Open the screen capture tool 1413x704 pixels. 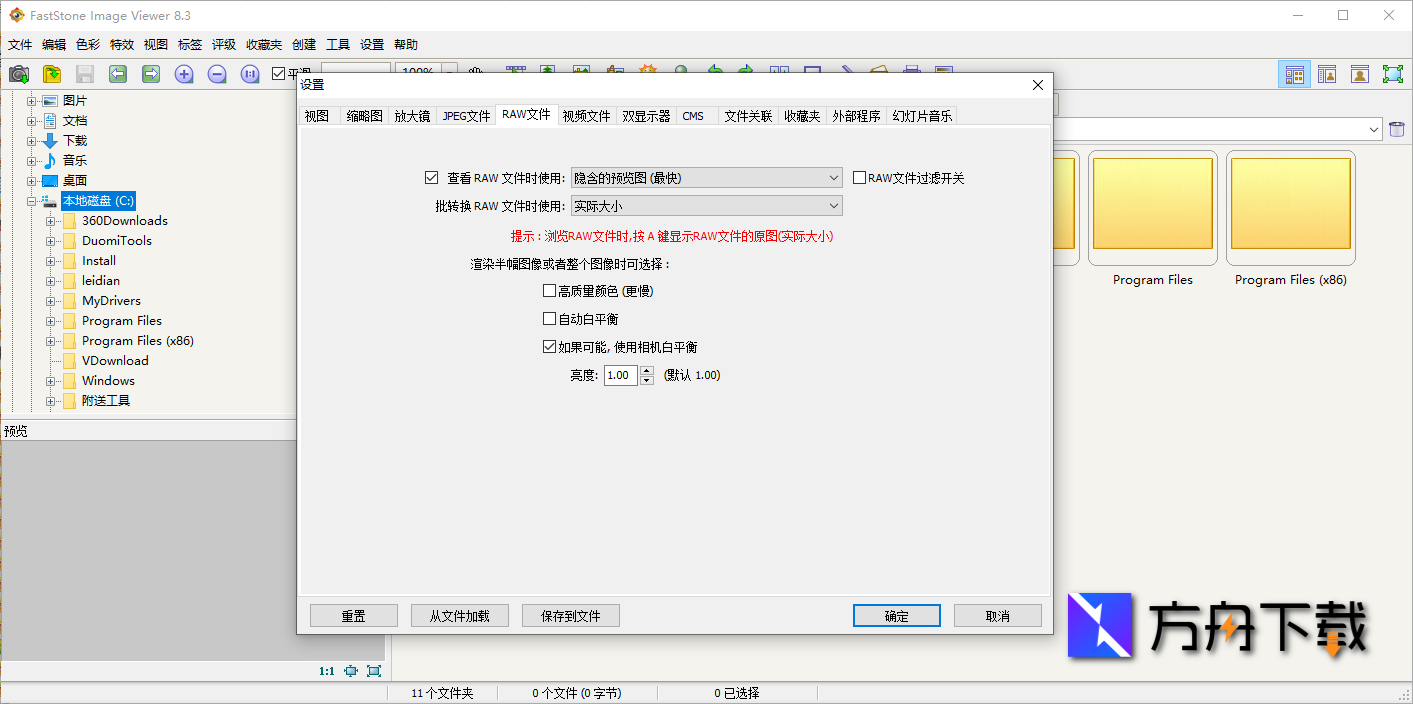click(x=18, y=74)
